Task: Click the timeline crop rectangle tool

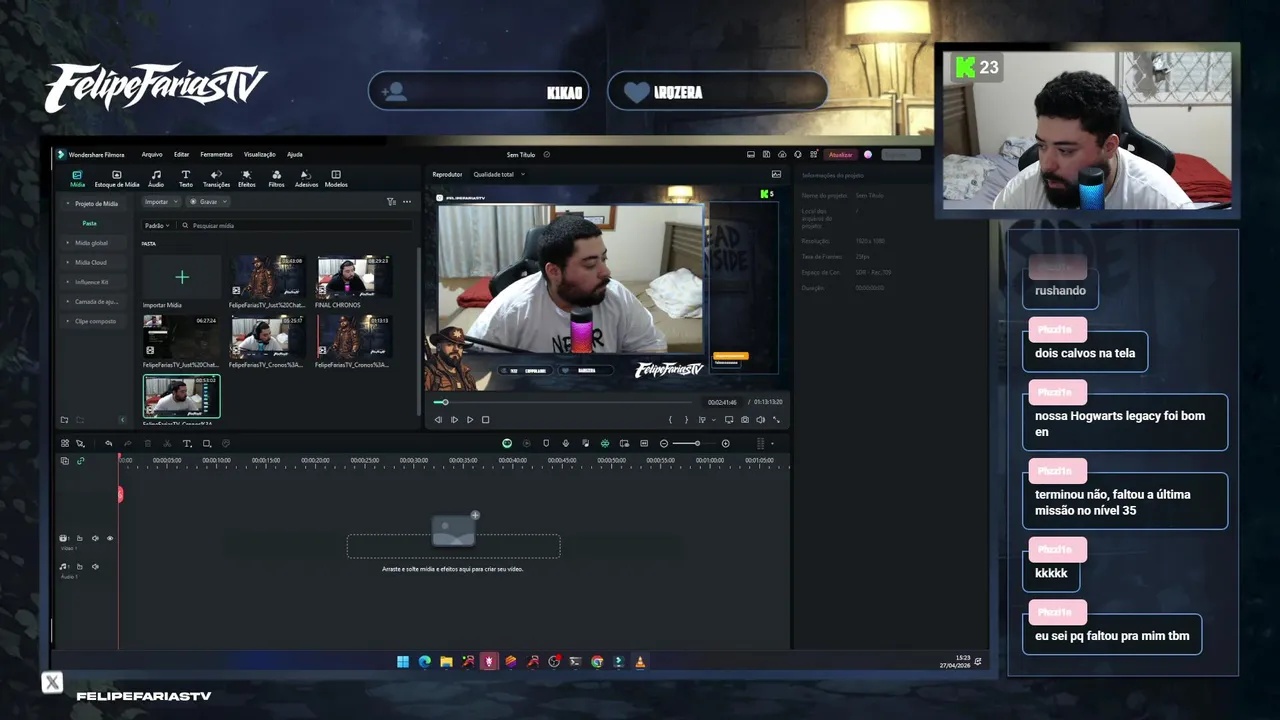Action: pos(207,444)
